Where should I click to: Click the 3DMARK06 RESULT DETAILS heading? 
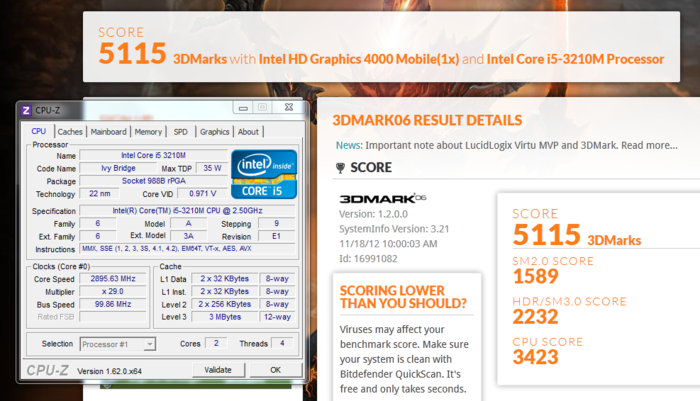pos(427,120)
